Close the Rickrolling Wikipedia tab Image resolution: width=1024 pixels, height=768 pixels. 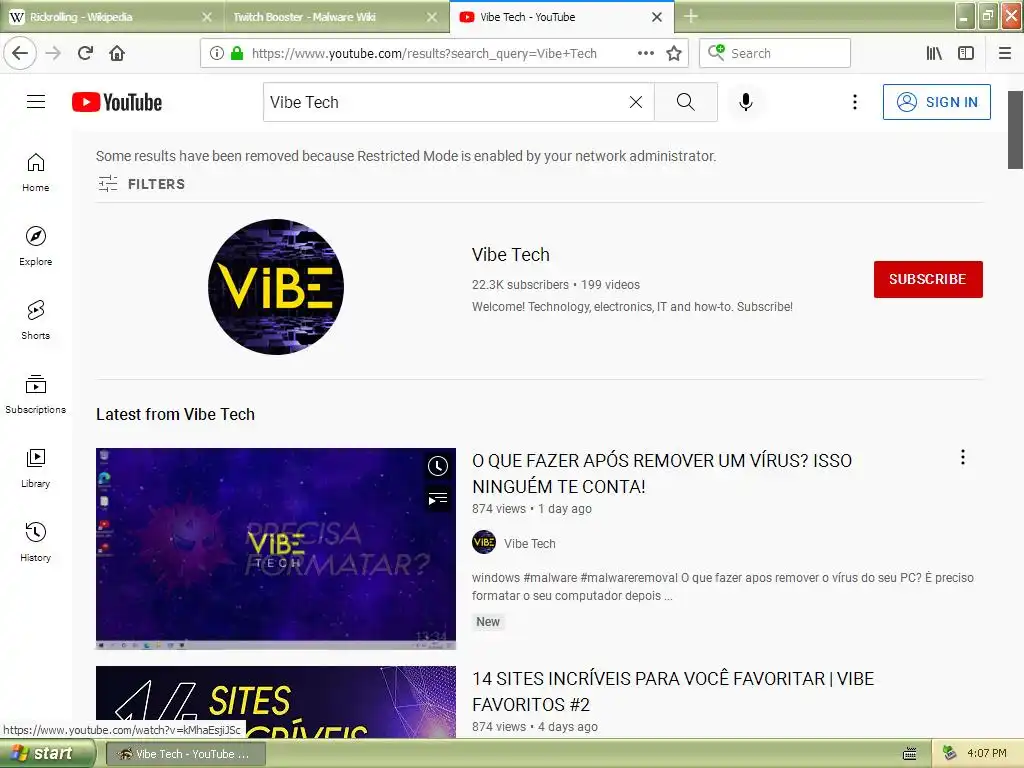(x=206, y=17)
